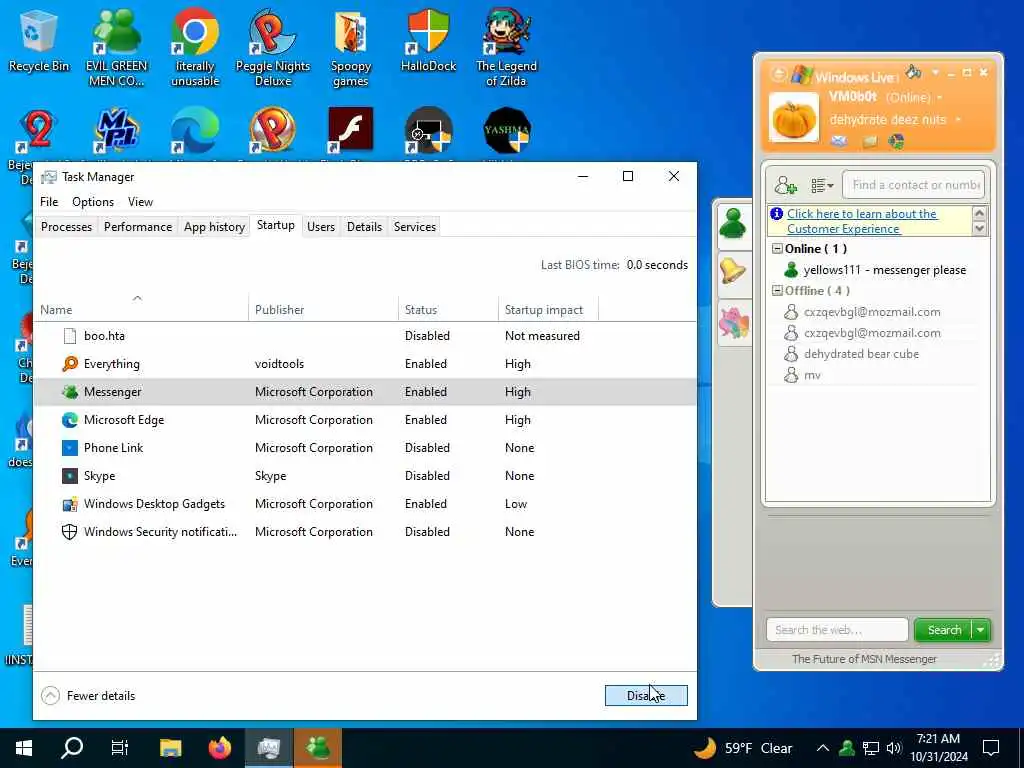Select the Everything startup entry
The height and width of the screenshot is (768, 1024).
364,364
